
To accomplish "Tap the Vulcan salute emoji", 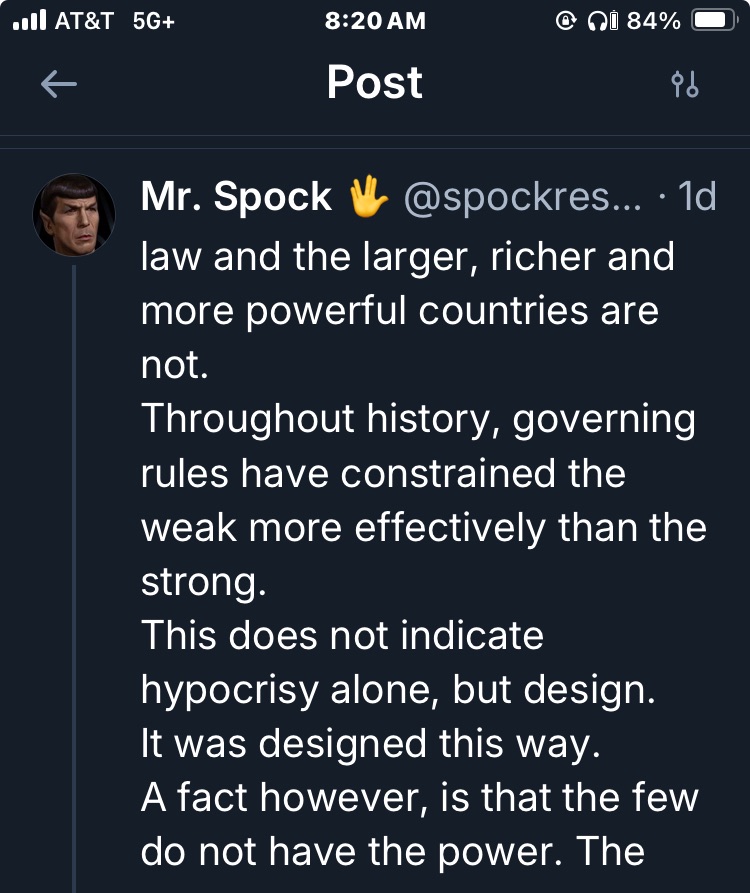I will (x=368, y=197).
